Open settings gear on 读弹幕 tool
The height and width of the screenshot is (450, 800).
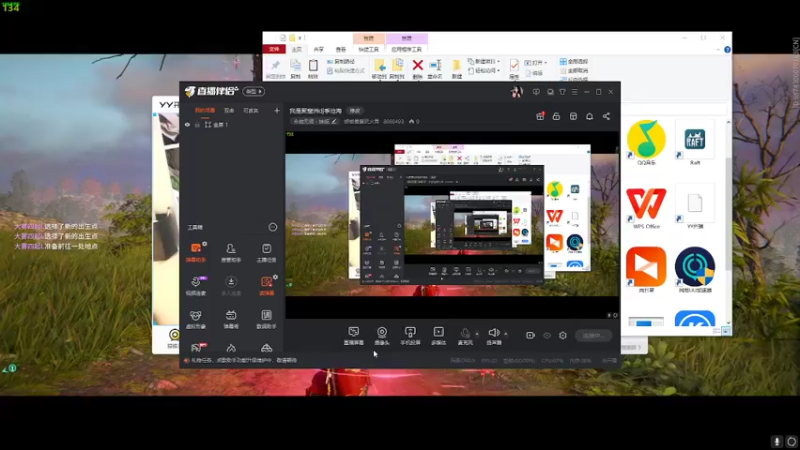pos(276,277)
